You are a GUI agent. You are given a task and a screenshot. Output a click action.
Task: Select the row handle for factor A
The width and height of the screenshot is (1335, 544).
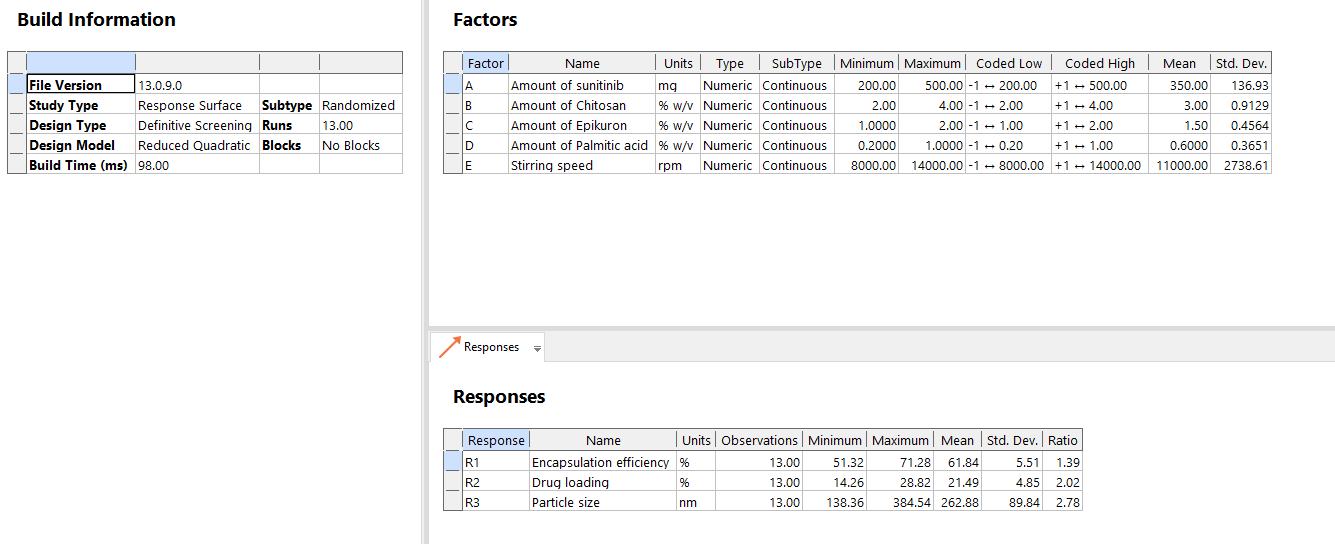453,86
